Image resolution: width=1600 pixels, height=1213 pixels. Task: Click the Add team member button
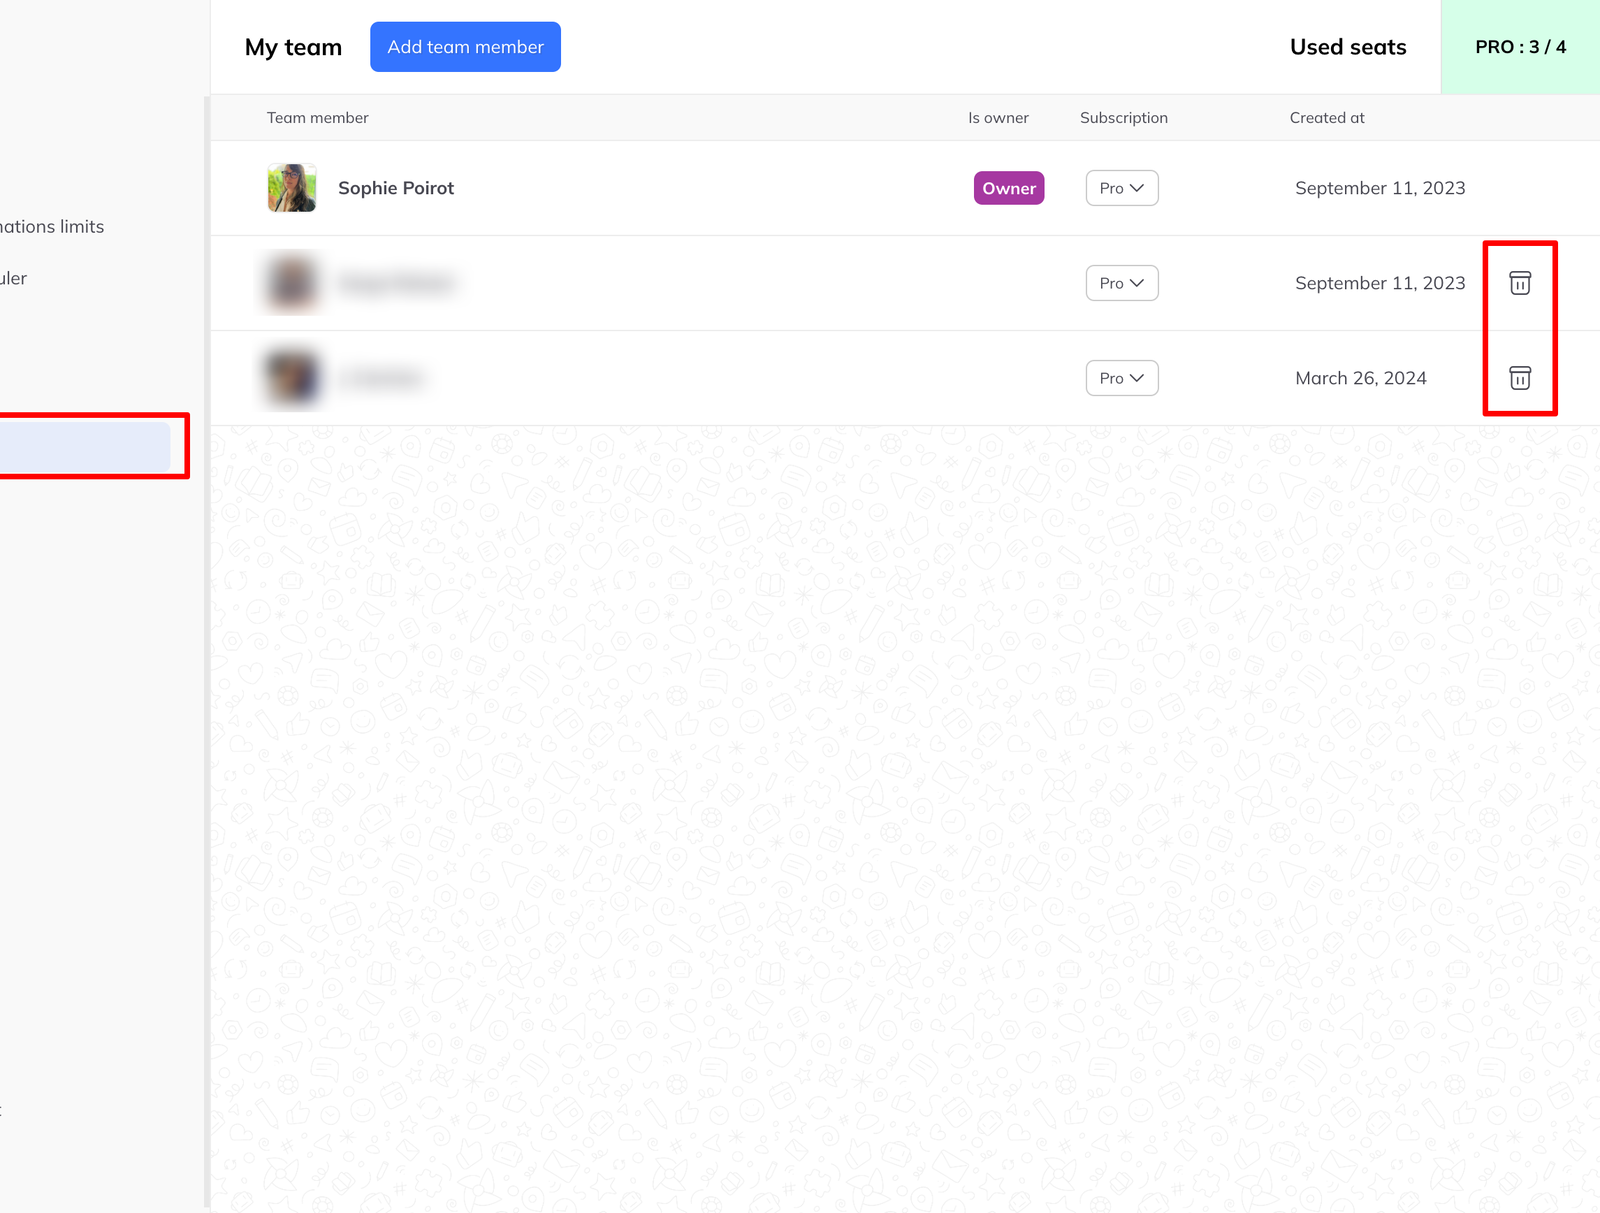tap(465, 47)
